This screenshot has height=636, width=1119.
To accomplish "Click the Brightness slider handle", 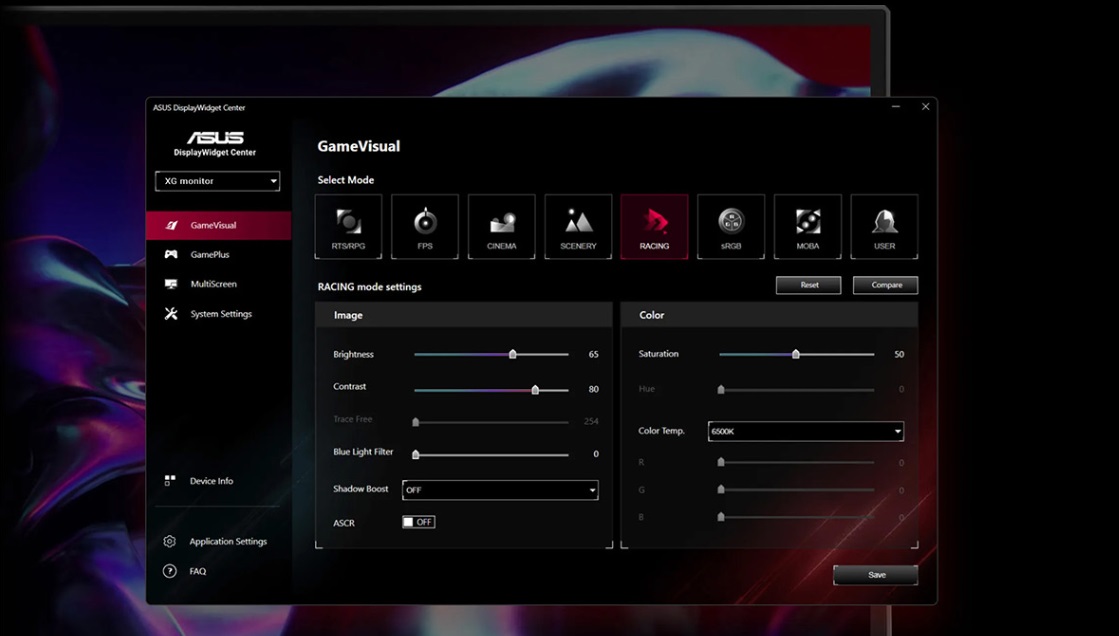I will pos(513,354).
